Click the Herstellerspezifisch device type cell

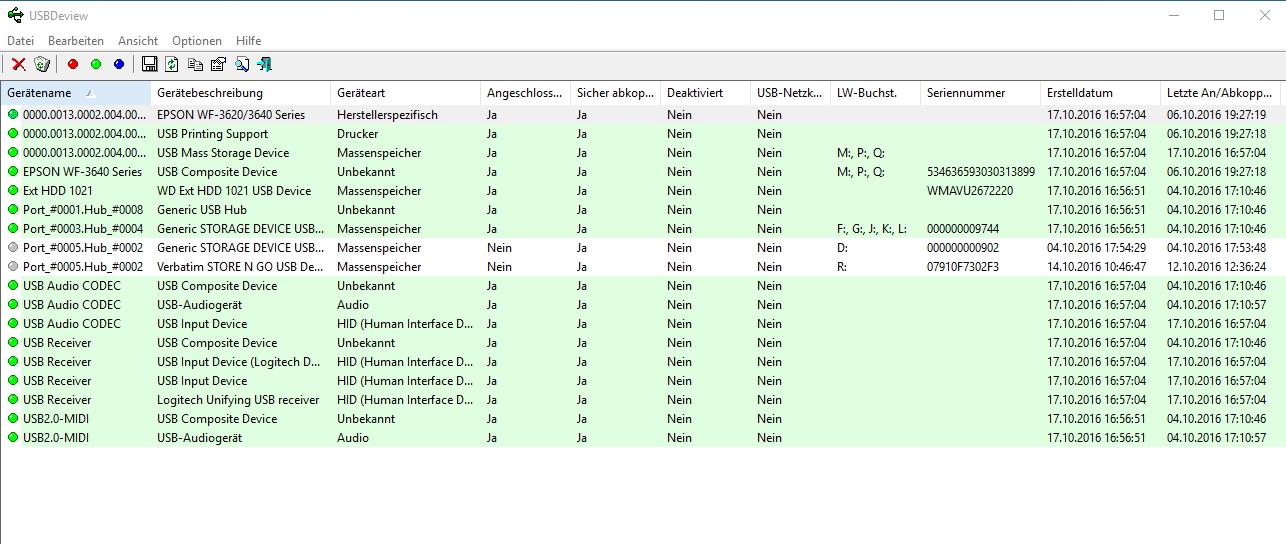(x=387, y=115)
